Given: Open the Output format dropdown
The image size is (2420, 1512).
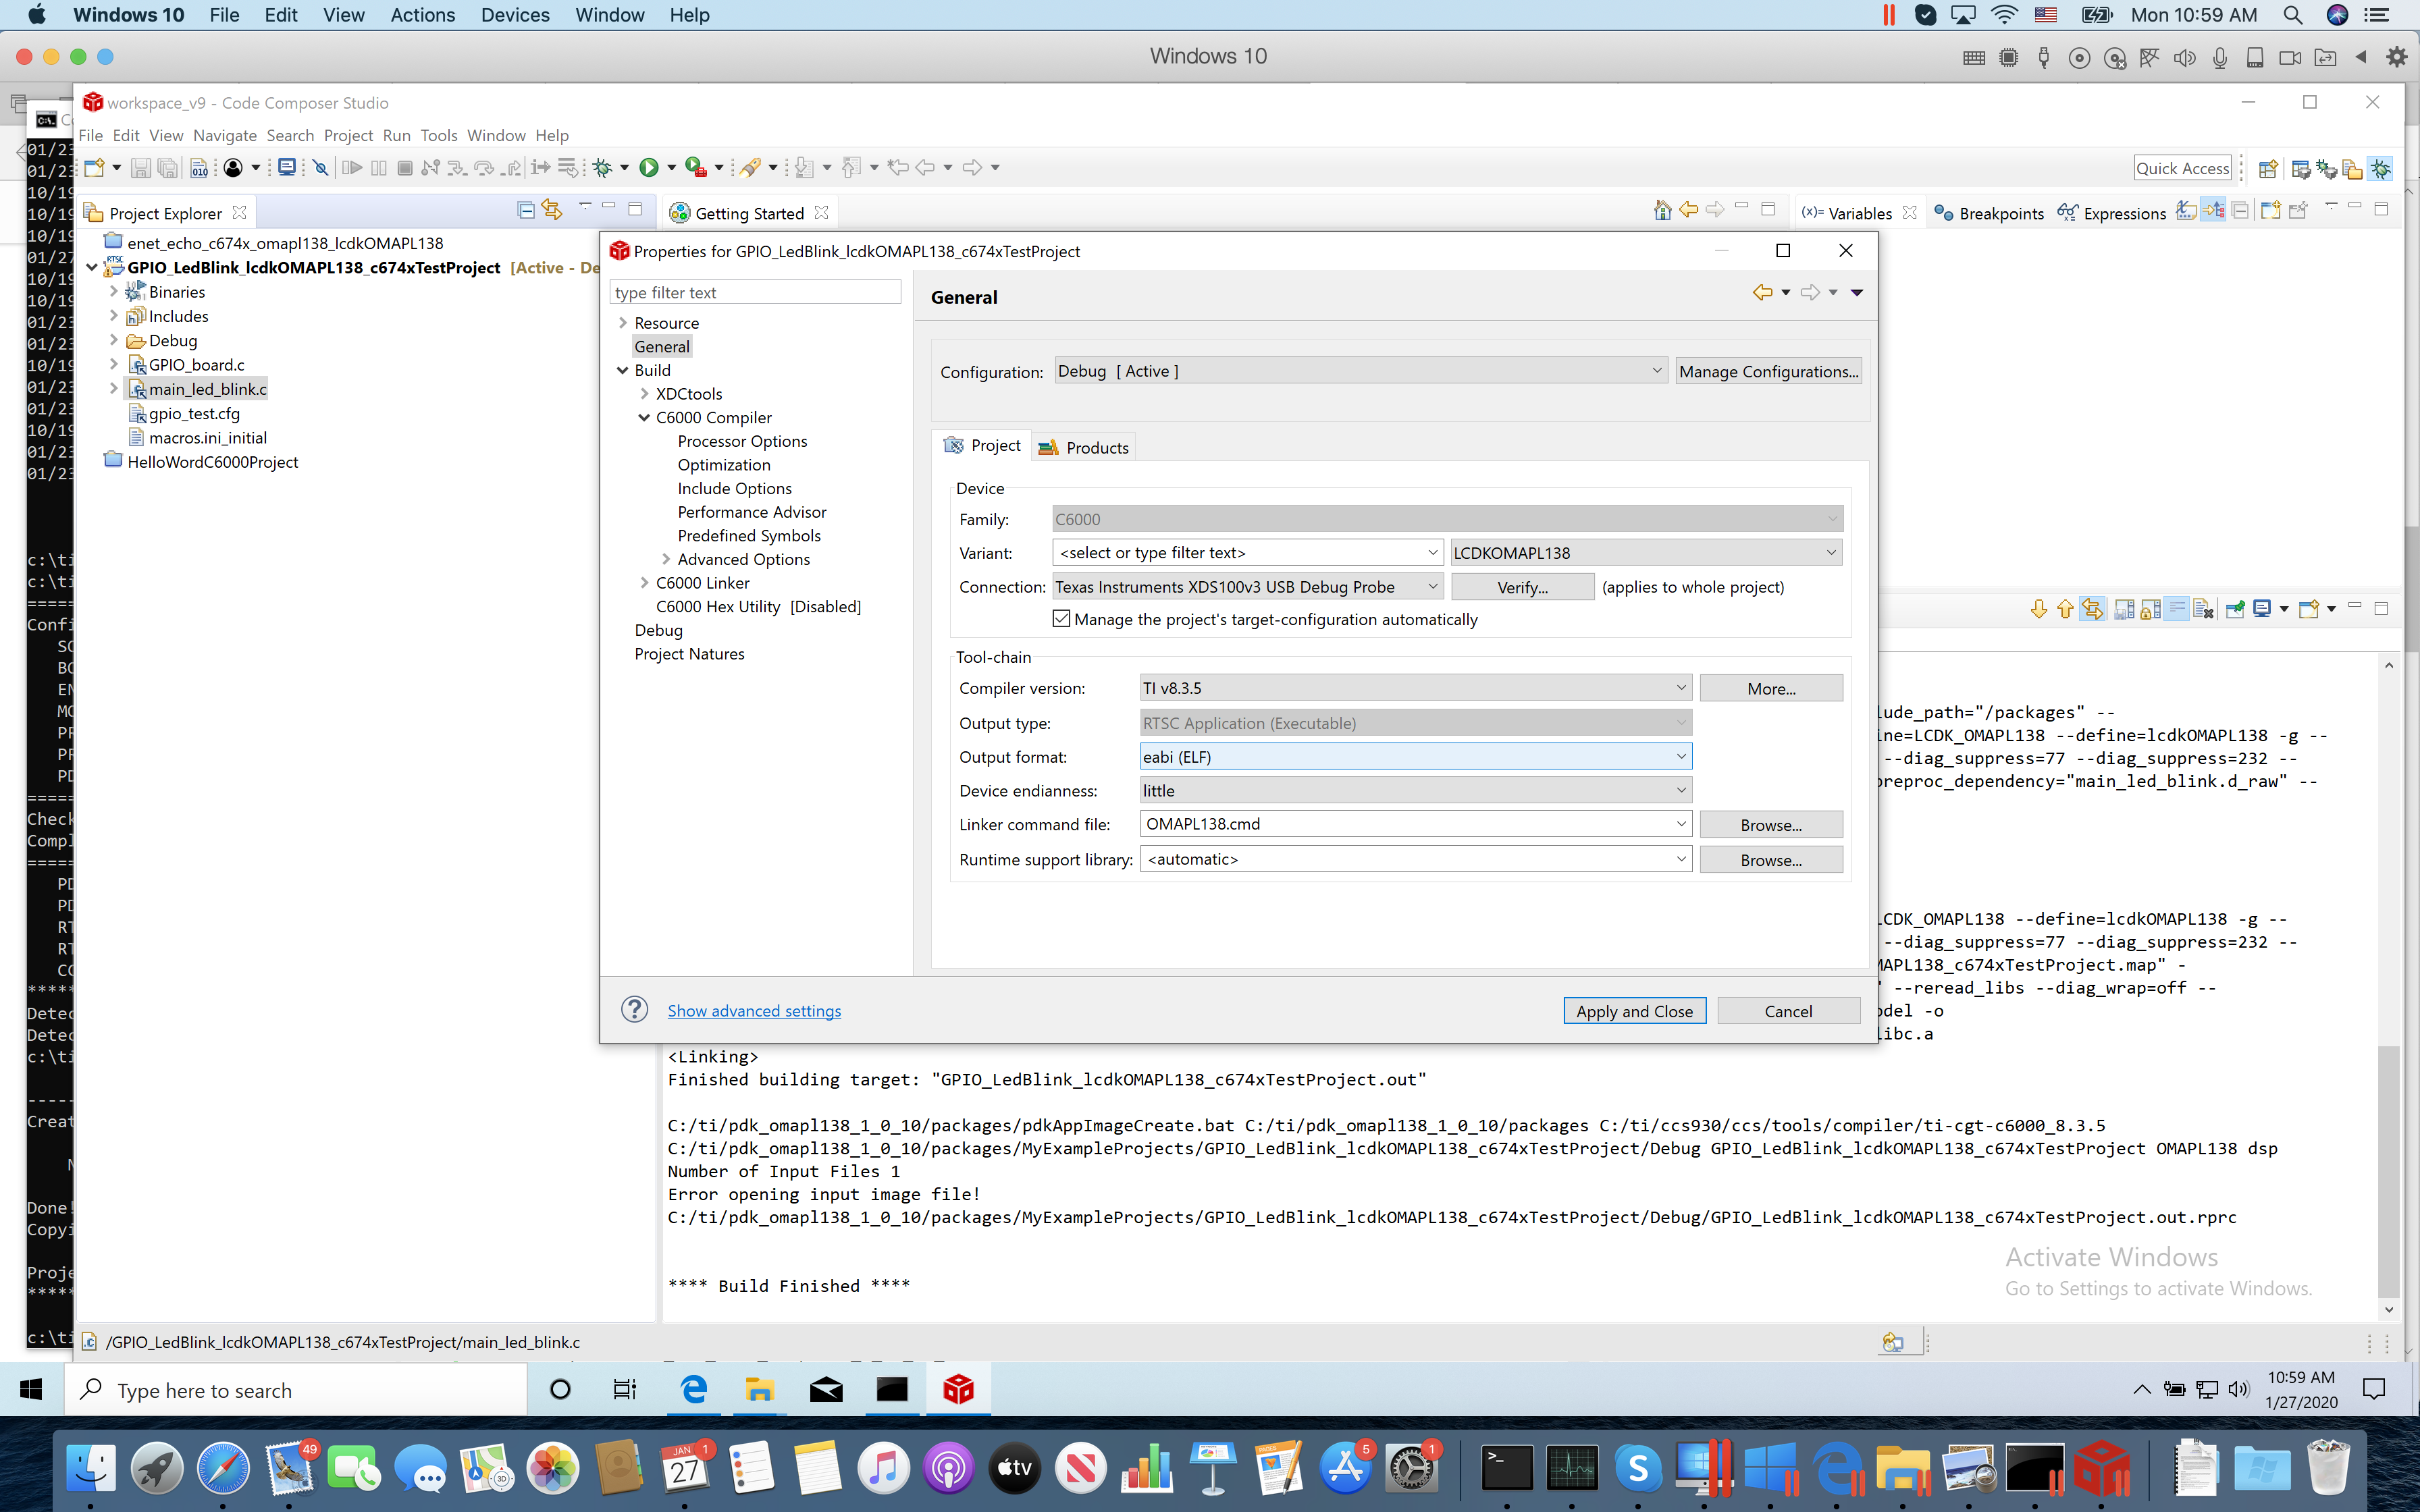Looking at the screenshot, I should point(1680,757).
